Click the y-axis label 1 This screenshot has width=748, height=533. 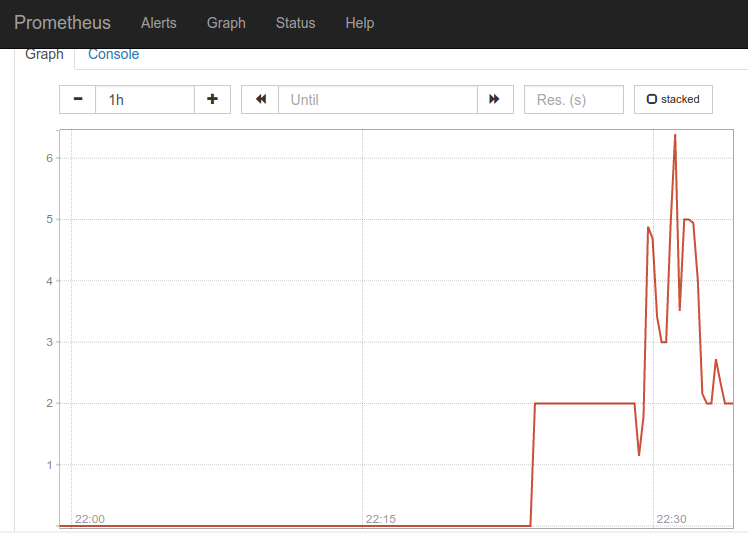(x=50, y=465)
